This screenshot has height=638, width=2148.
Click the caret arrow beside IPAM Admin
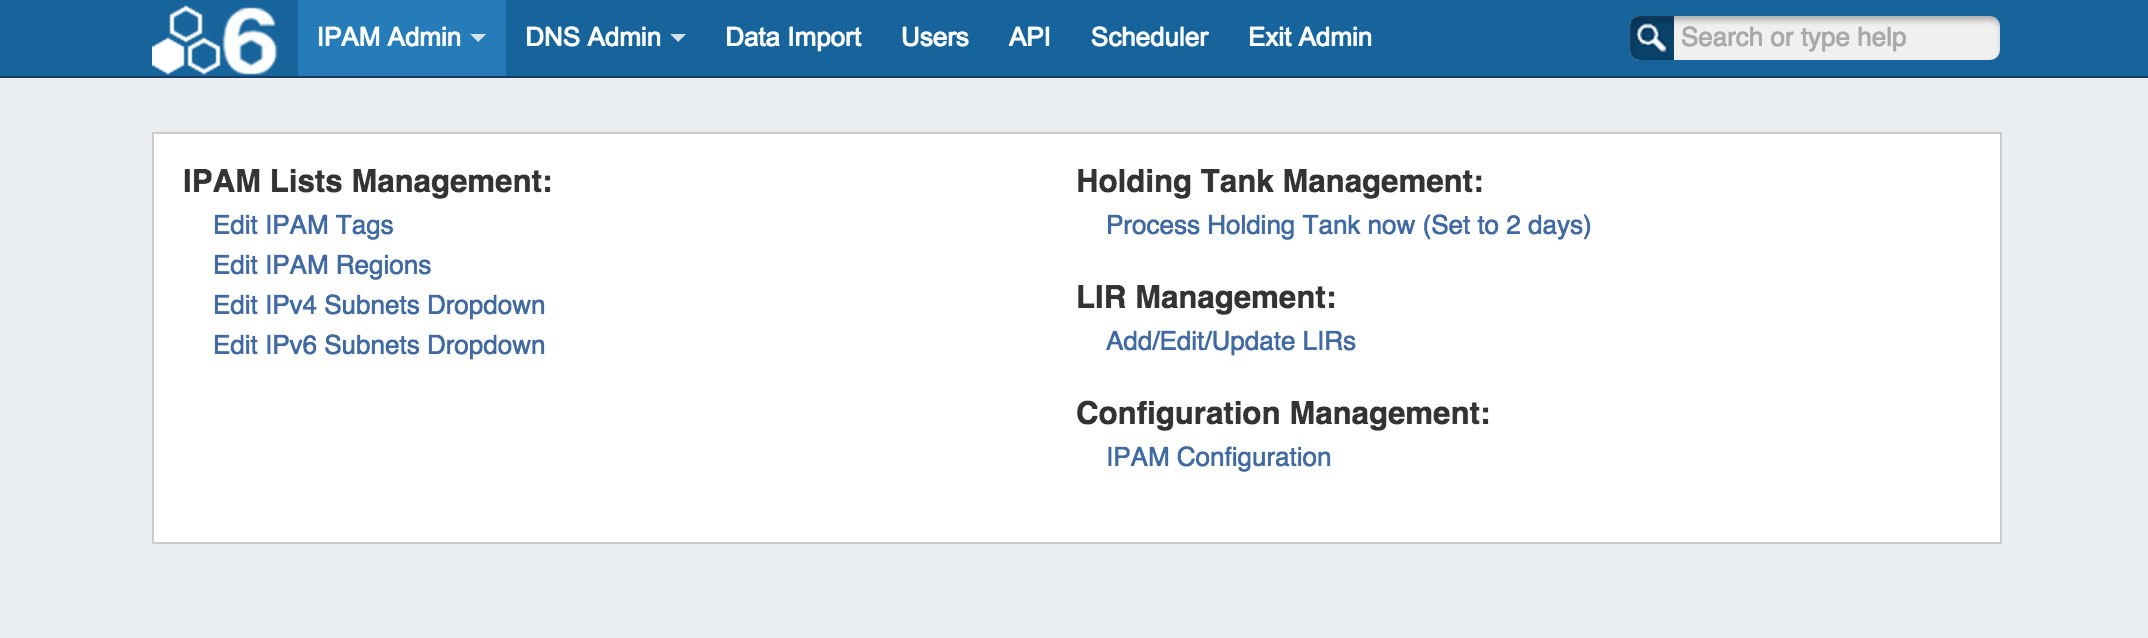(x=478, y=39)
